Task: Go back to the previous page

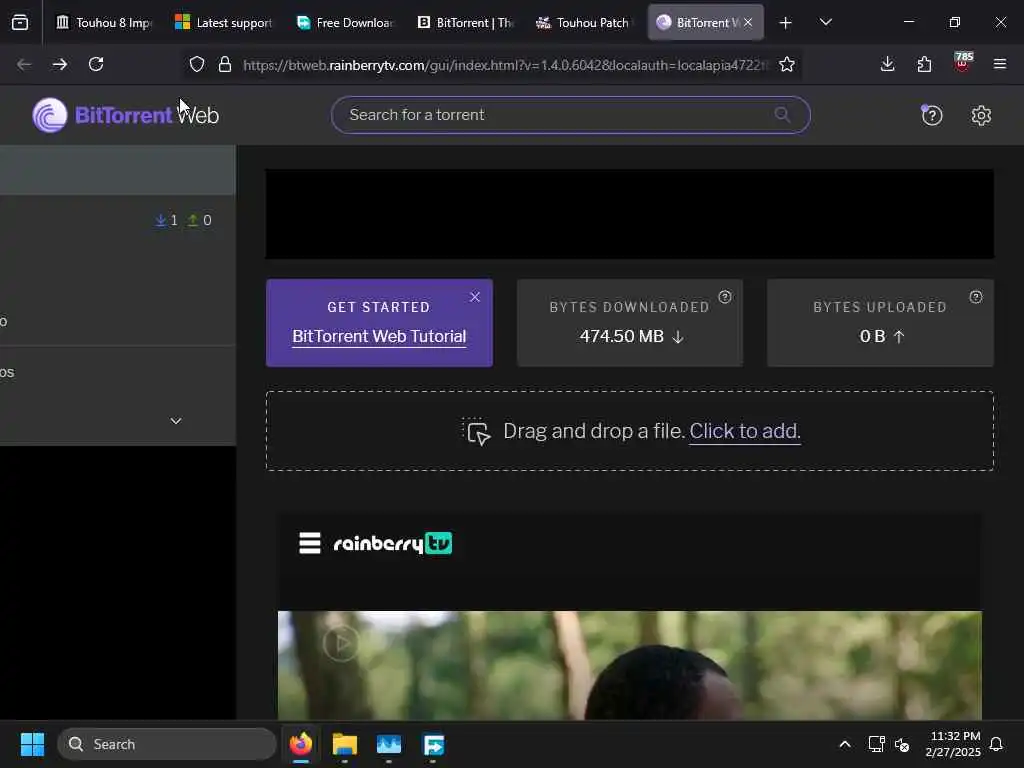Action: click(x=24, y=64)
